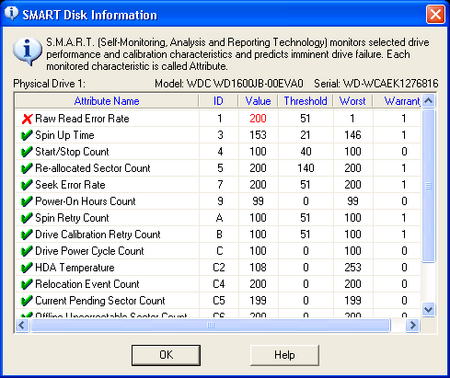Image resolution: width=450 pixels, height=378 pixels.
Task: Click the check icon beside Relocation Event Count
Action: click(x=27, y=284)
